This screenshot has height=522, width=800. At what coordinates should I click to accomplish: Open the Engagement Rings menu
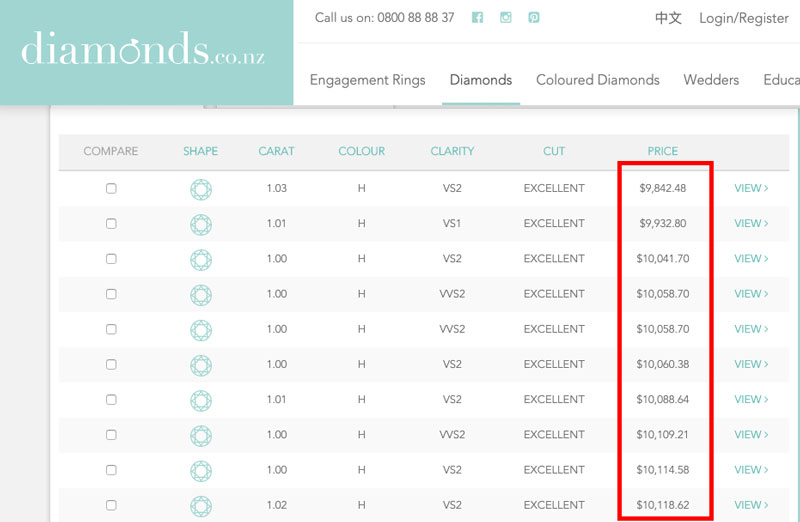click(x=367, y=80)
